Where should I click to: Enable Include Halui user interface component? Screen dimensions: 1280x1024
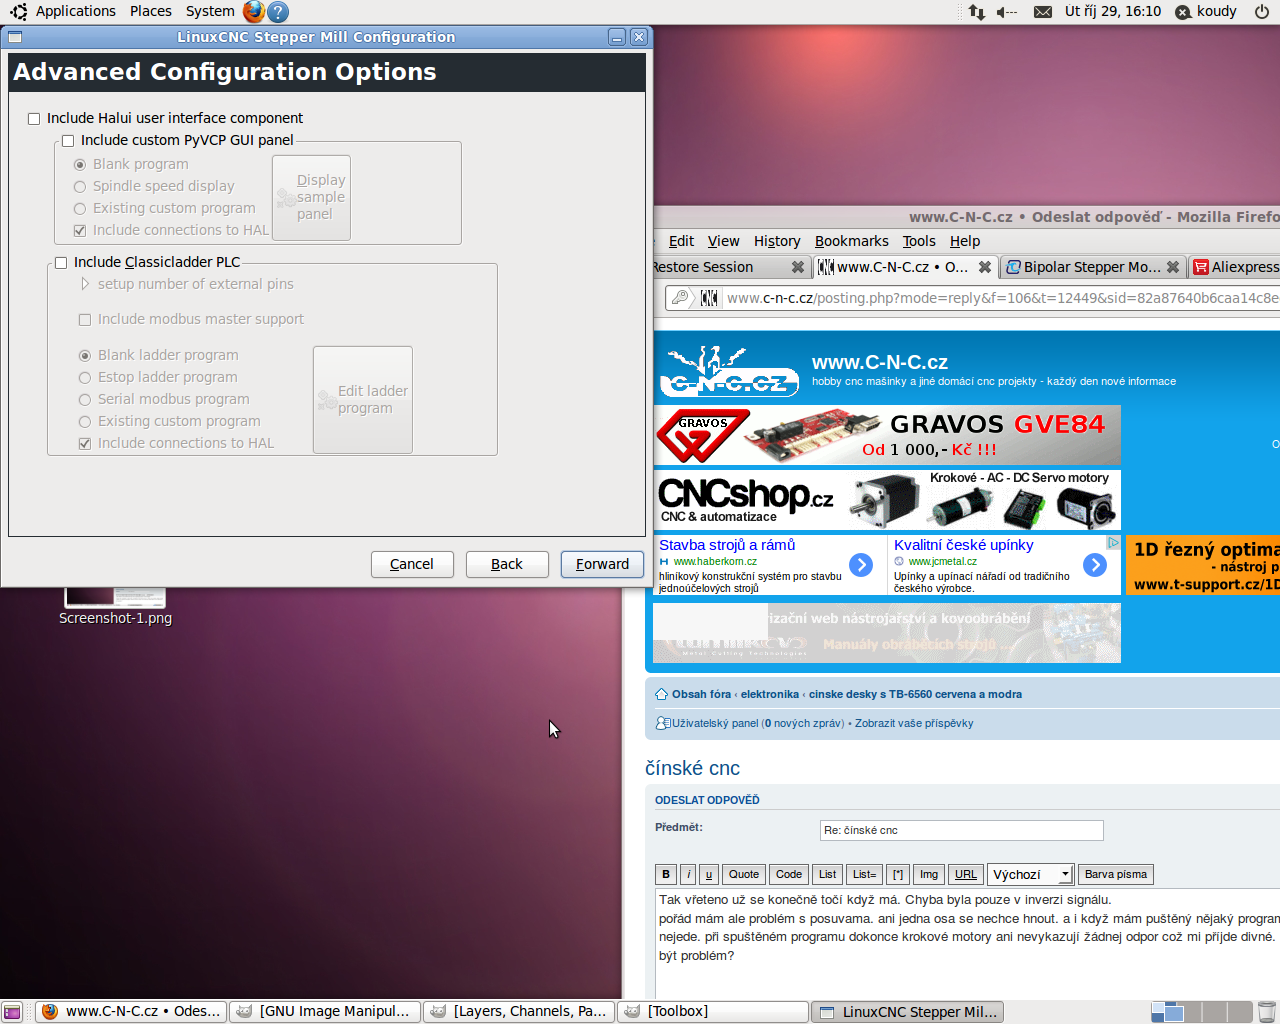point(34,119)
